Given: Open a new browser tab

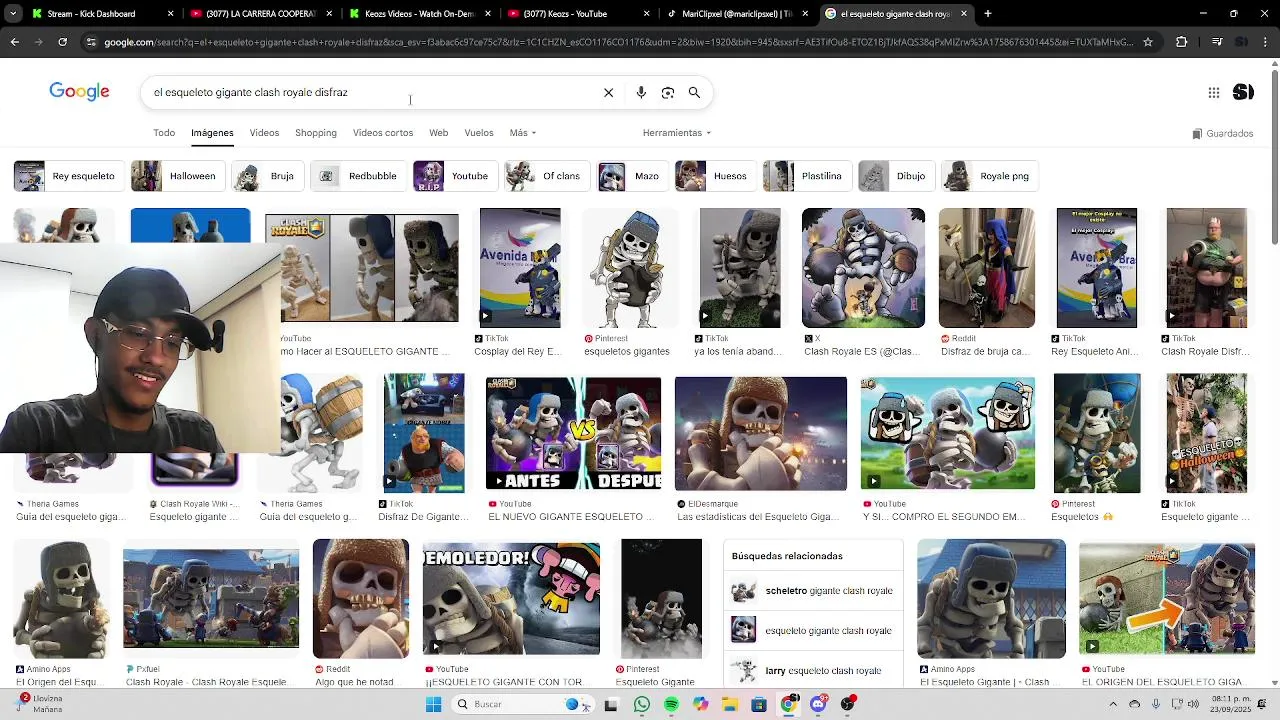Looking at the screenshot, I should (x=987, y=14).
